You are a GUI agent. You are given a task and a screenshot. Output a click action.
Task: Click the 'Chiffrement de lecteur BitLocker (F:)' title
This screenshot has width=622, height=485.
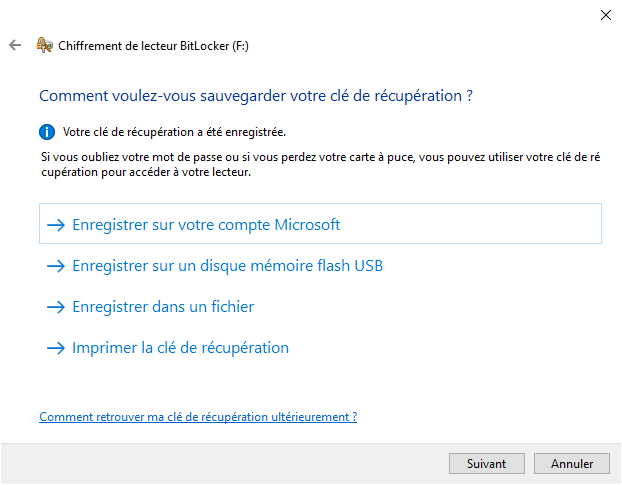152,45
